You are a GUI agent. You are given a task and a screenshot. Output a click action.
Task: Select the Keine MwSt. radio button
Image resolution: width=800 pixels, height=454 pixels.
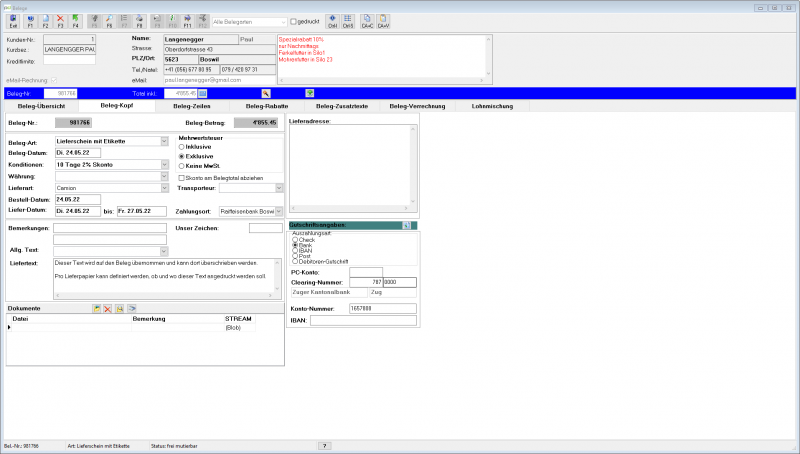click(181, 166)
